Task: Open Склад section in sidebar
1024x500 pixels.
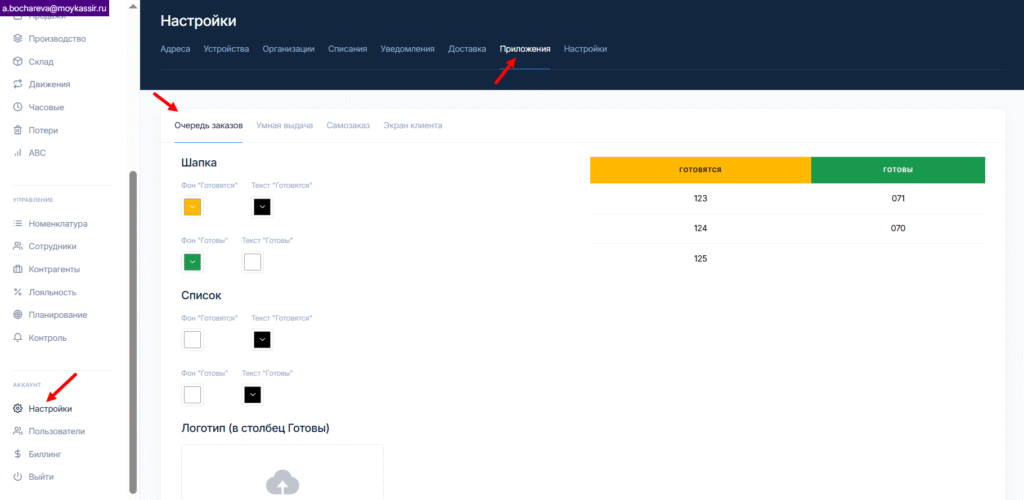Action: [41, 61]
